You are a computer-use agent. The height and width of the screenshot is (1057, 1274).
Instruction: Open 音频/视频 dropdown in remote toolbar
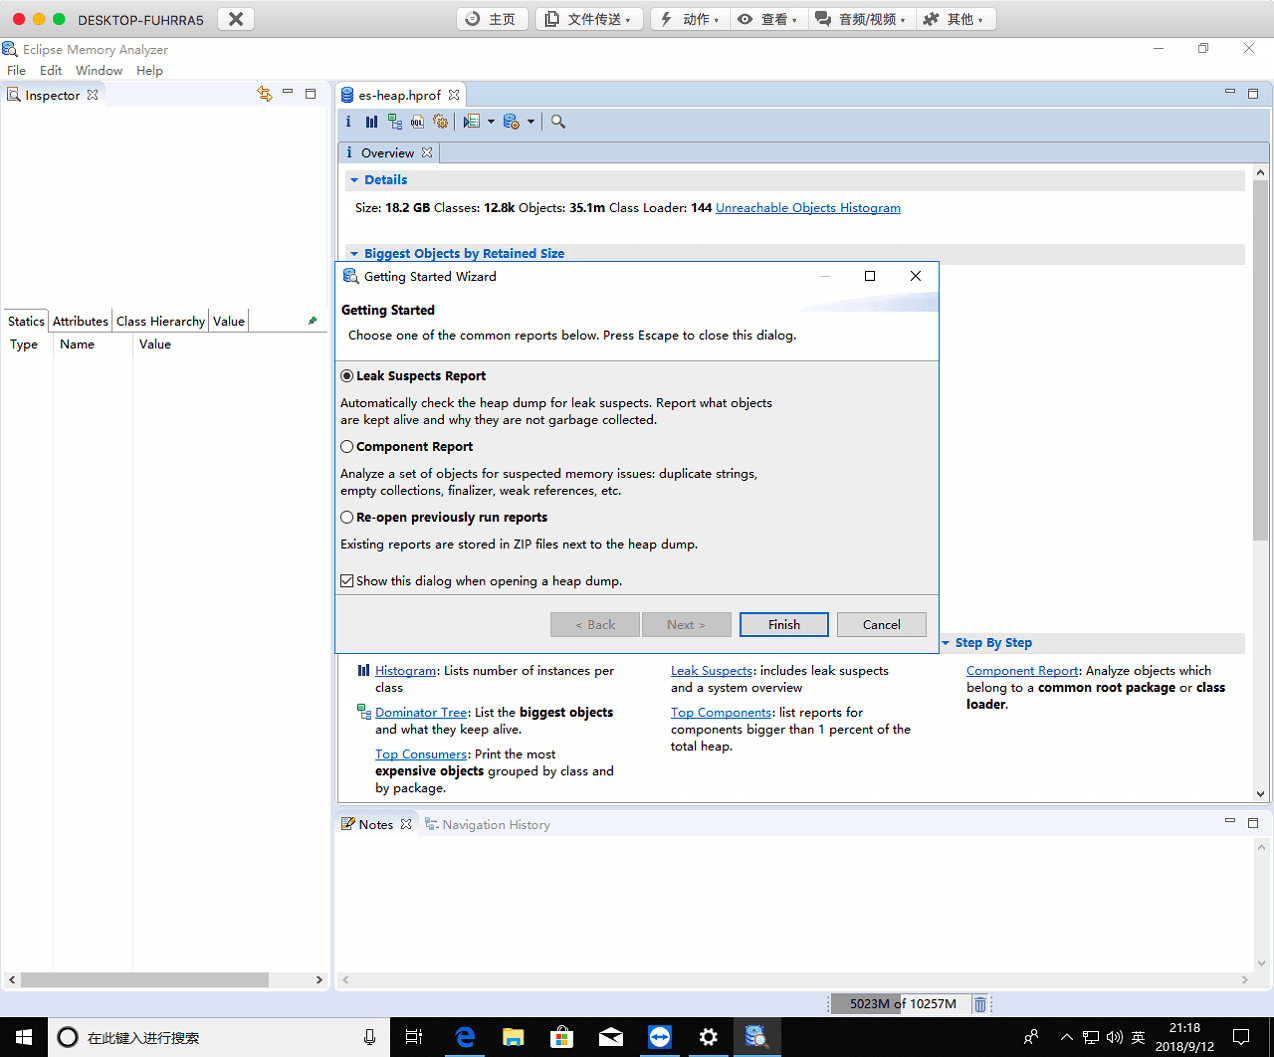[x=860, y=19]
